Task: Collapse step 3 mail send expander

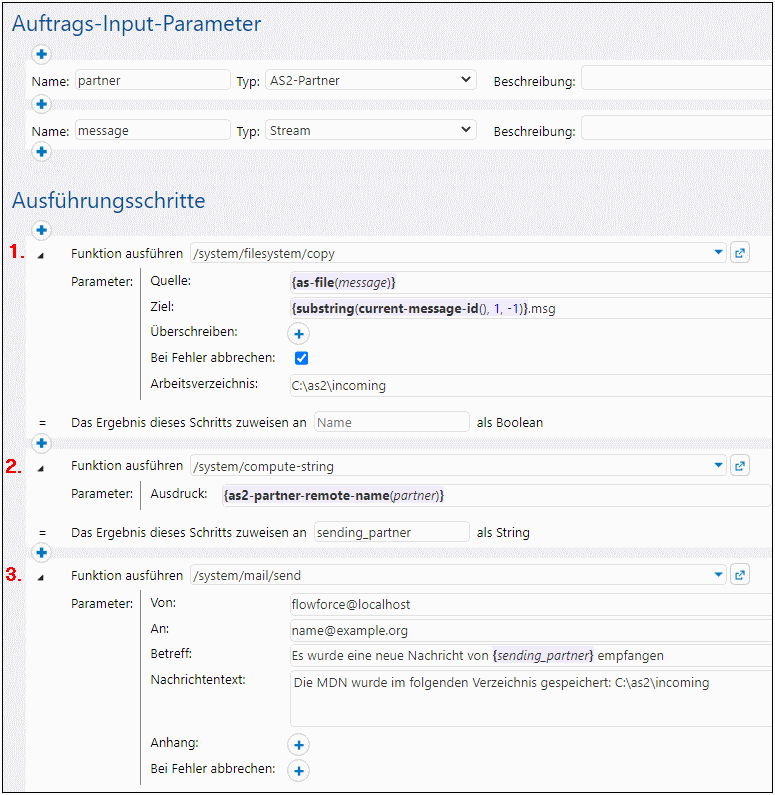Action: coord(41,577)
